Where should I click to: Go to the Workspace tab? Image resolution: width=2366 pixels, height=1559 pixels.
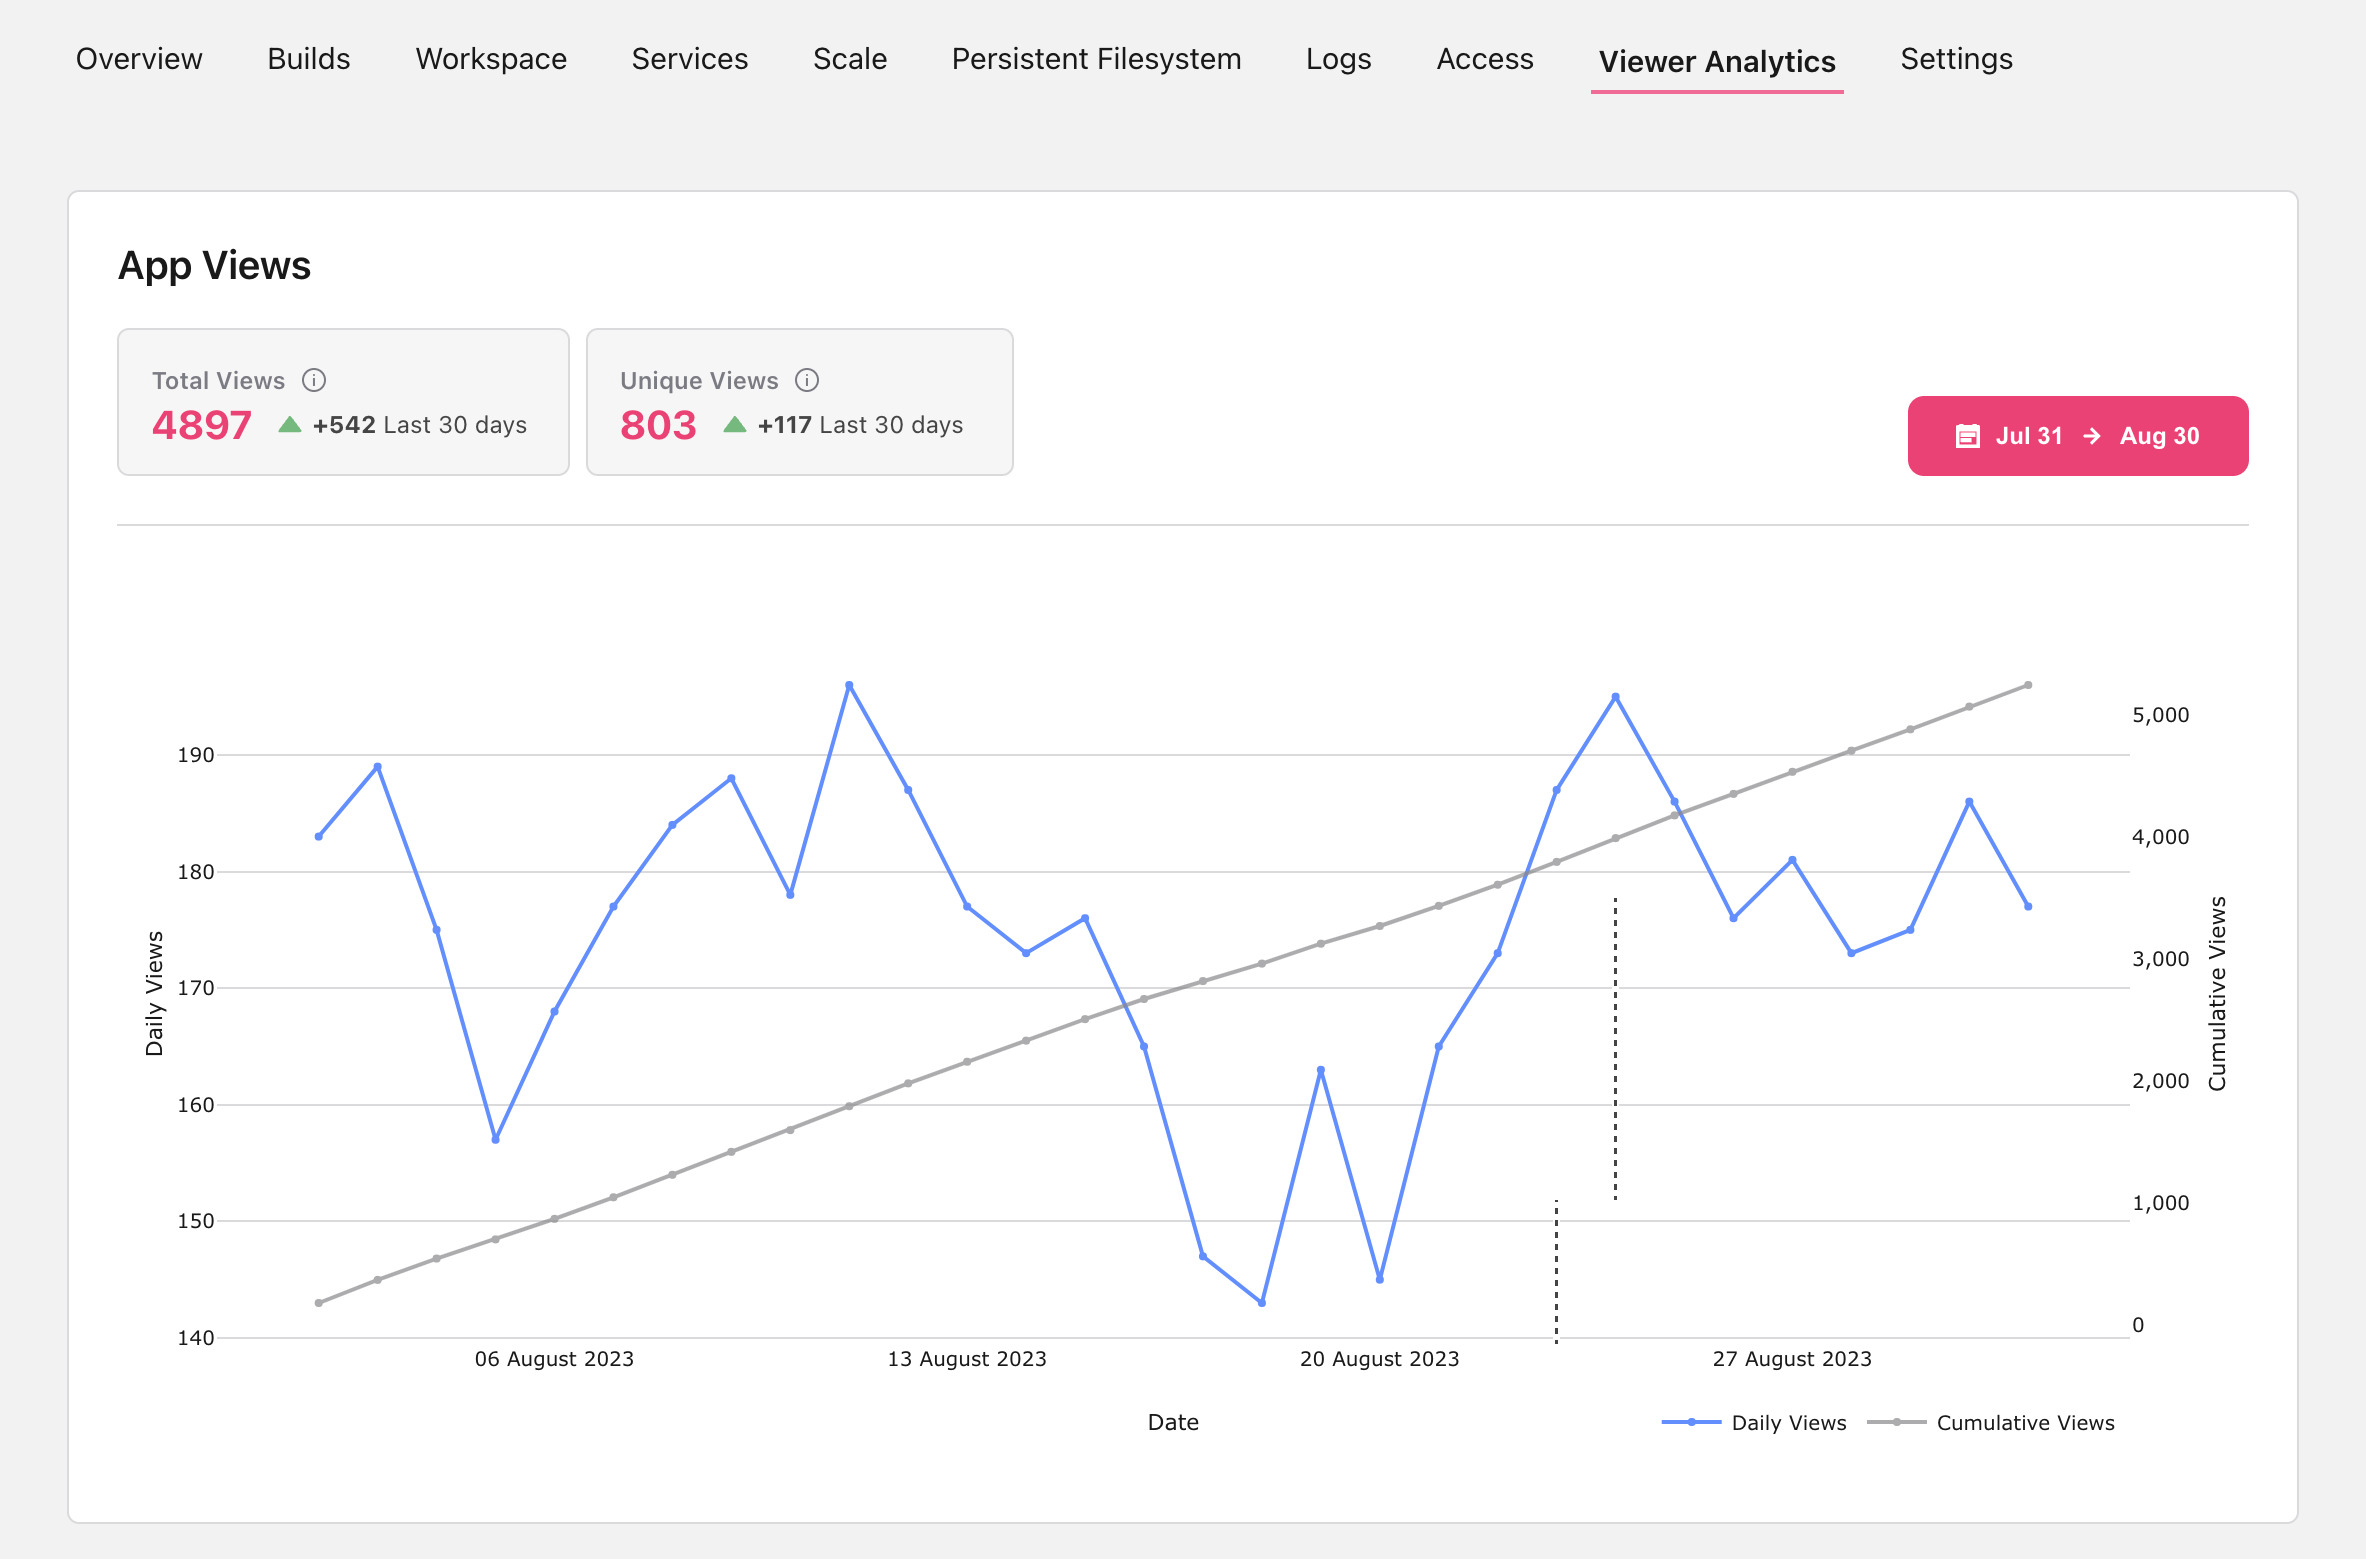(491, 59)
